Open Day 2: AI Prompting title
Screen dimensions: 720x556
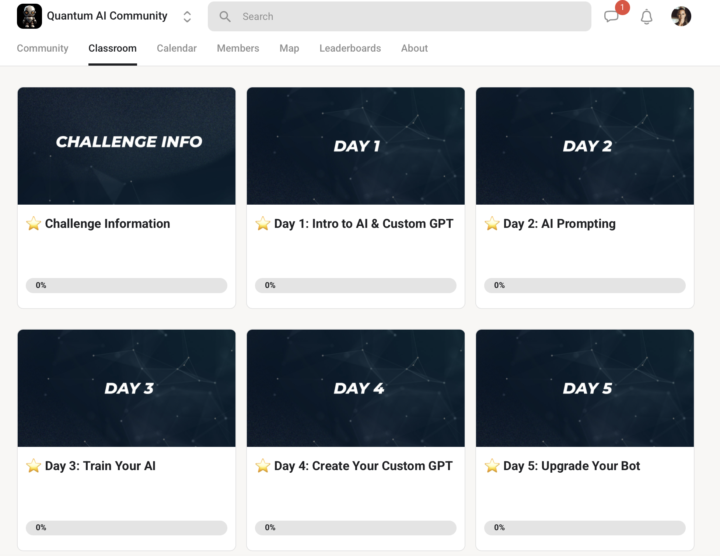pyautogui.click(x=559, y=224)
